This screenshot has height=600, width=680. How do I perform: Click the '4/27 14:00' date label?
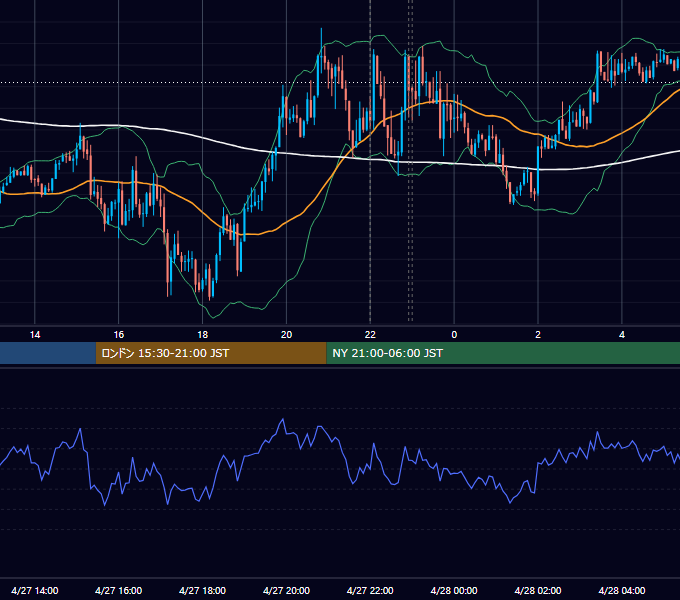[35, 590]
